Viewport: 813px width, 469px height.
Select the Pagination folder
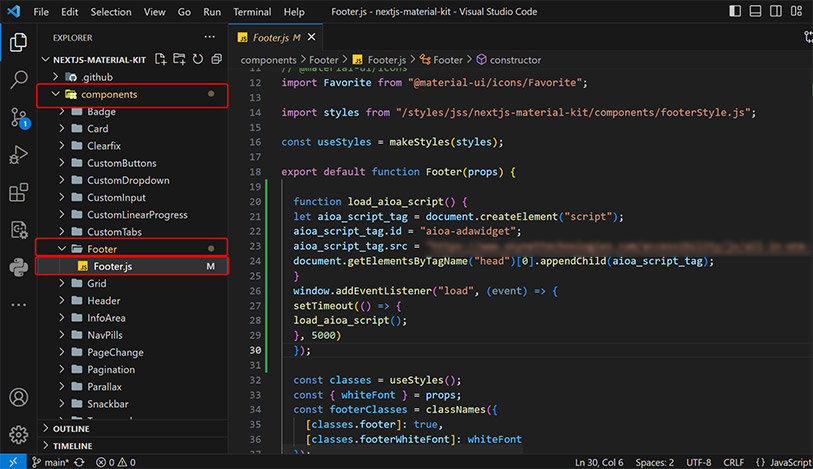(x=134, y=369)
